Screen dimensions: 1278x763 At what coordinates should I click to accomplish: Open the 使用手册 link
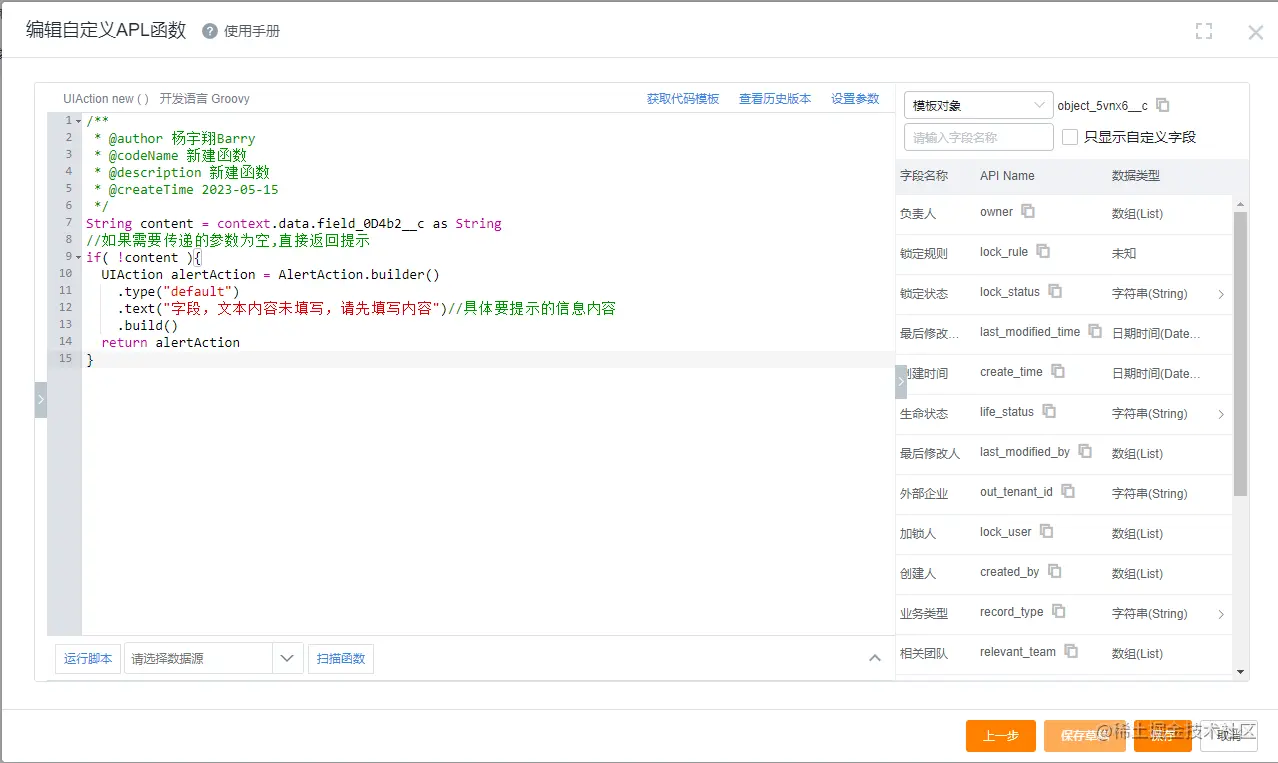[252, 31]
